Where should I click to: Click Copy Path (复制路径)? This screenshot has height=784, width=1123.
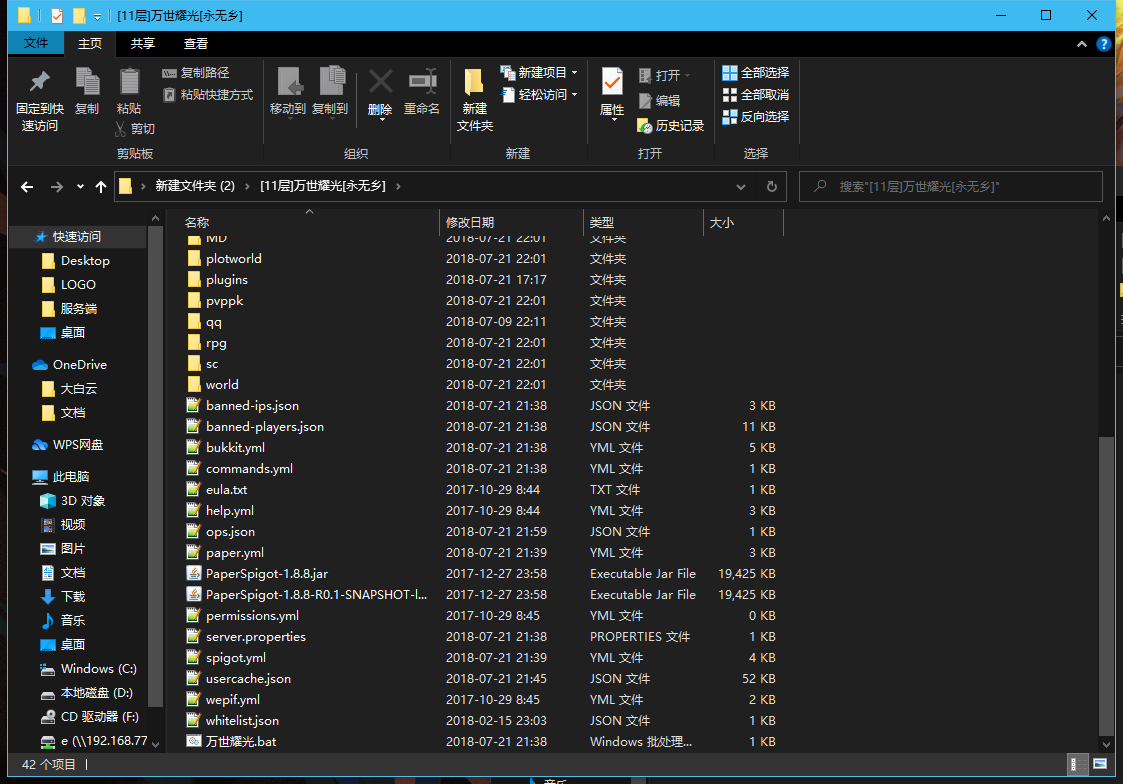coord(196,73)
